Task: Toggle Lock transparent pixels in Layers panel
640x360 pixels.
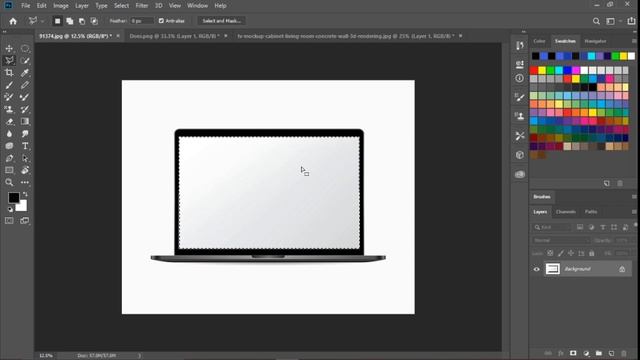Action: tap(550, 253)
